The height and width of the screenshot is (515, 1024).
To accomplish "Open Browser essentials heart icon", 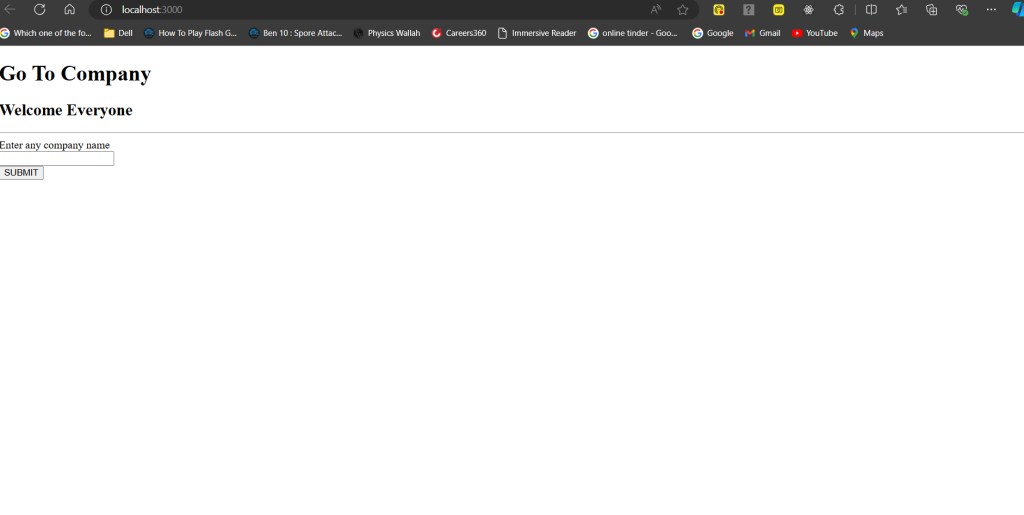I will pyautogui.click(x=961, y=9).
